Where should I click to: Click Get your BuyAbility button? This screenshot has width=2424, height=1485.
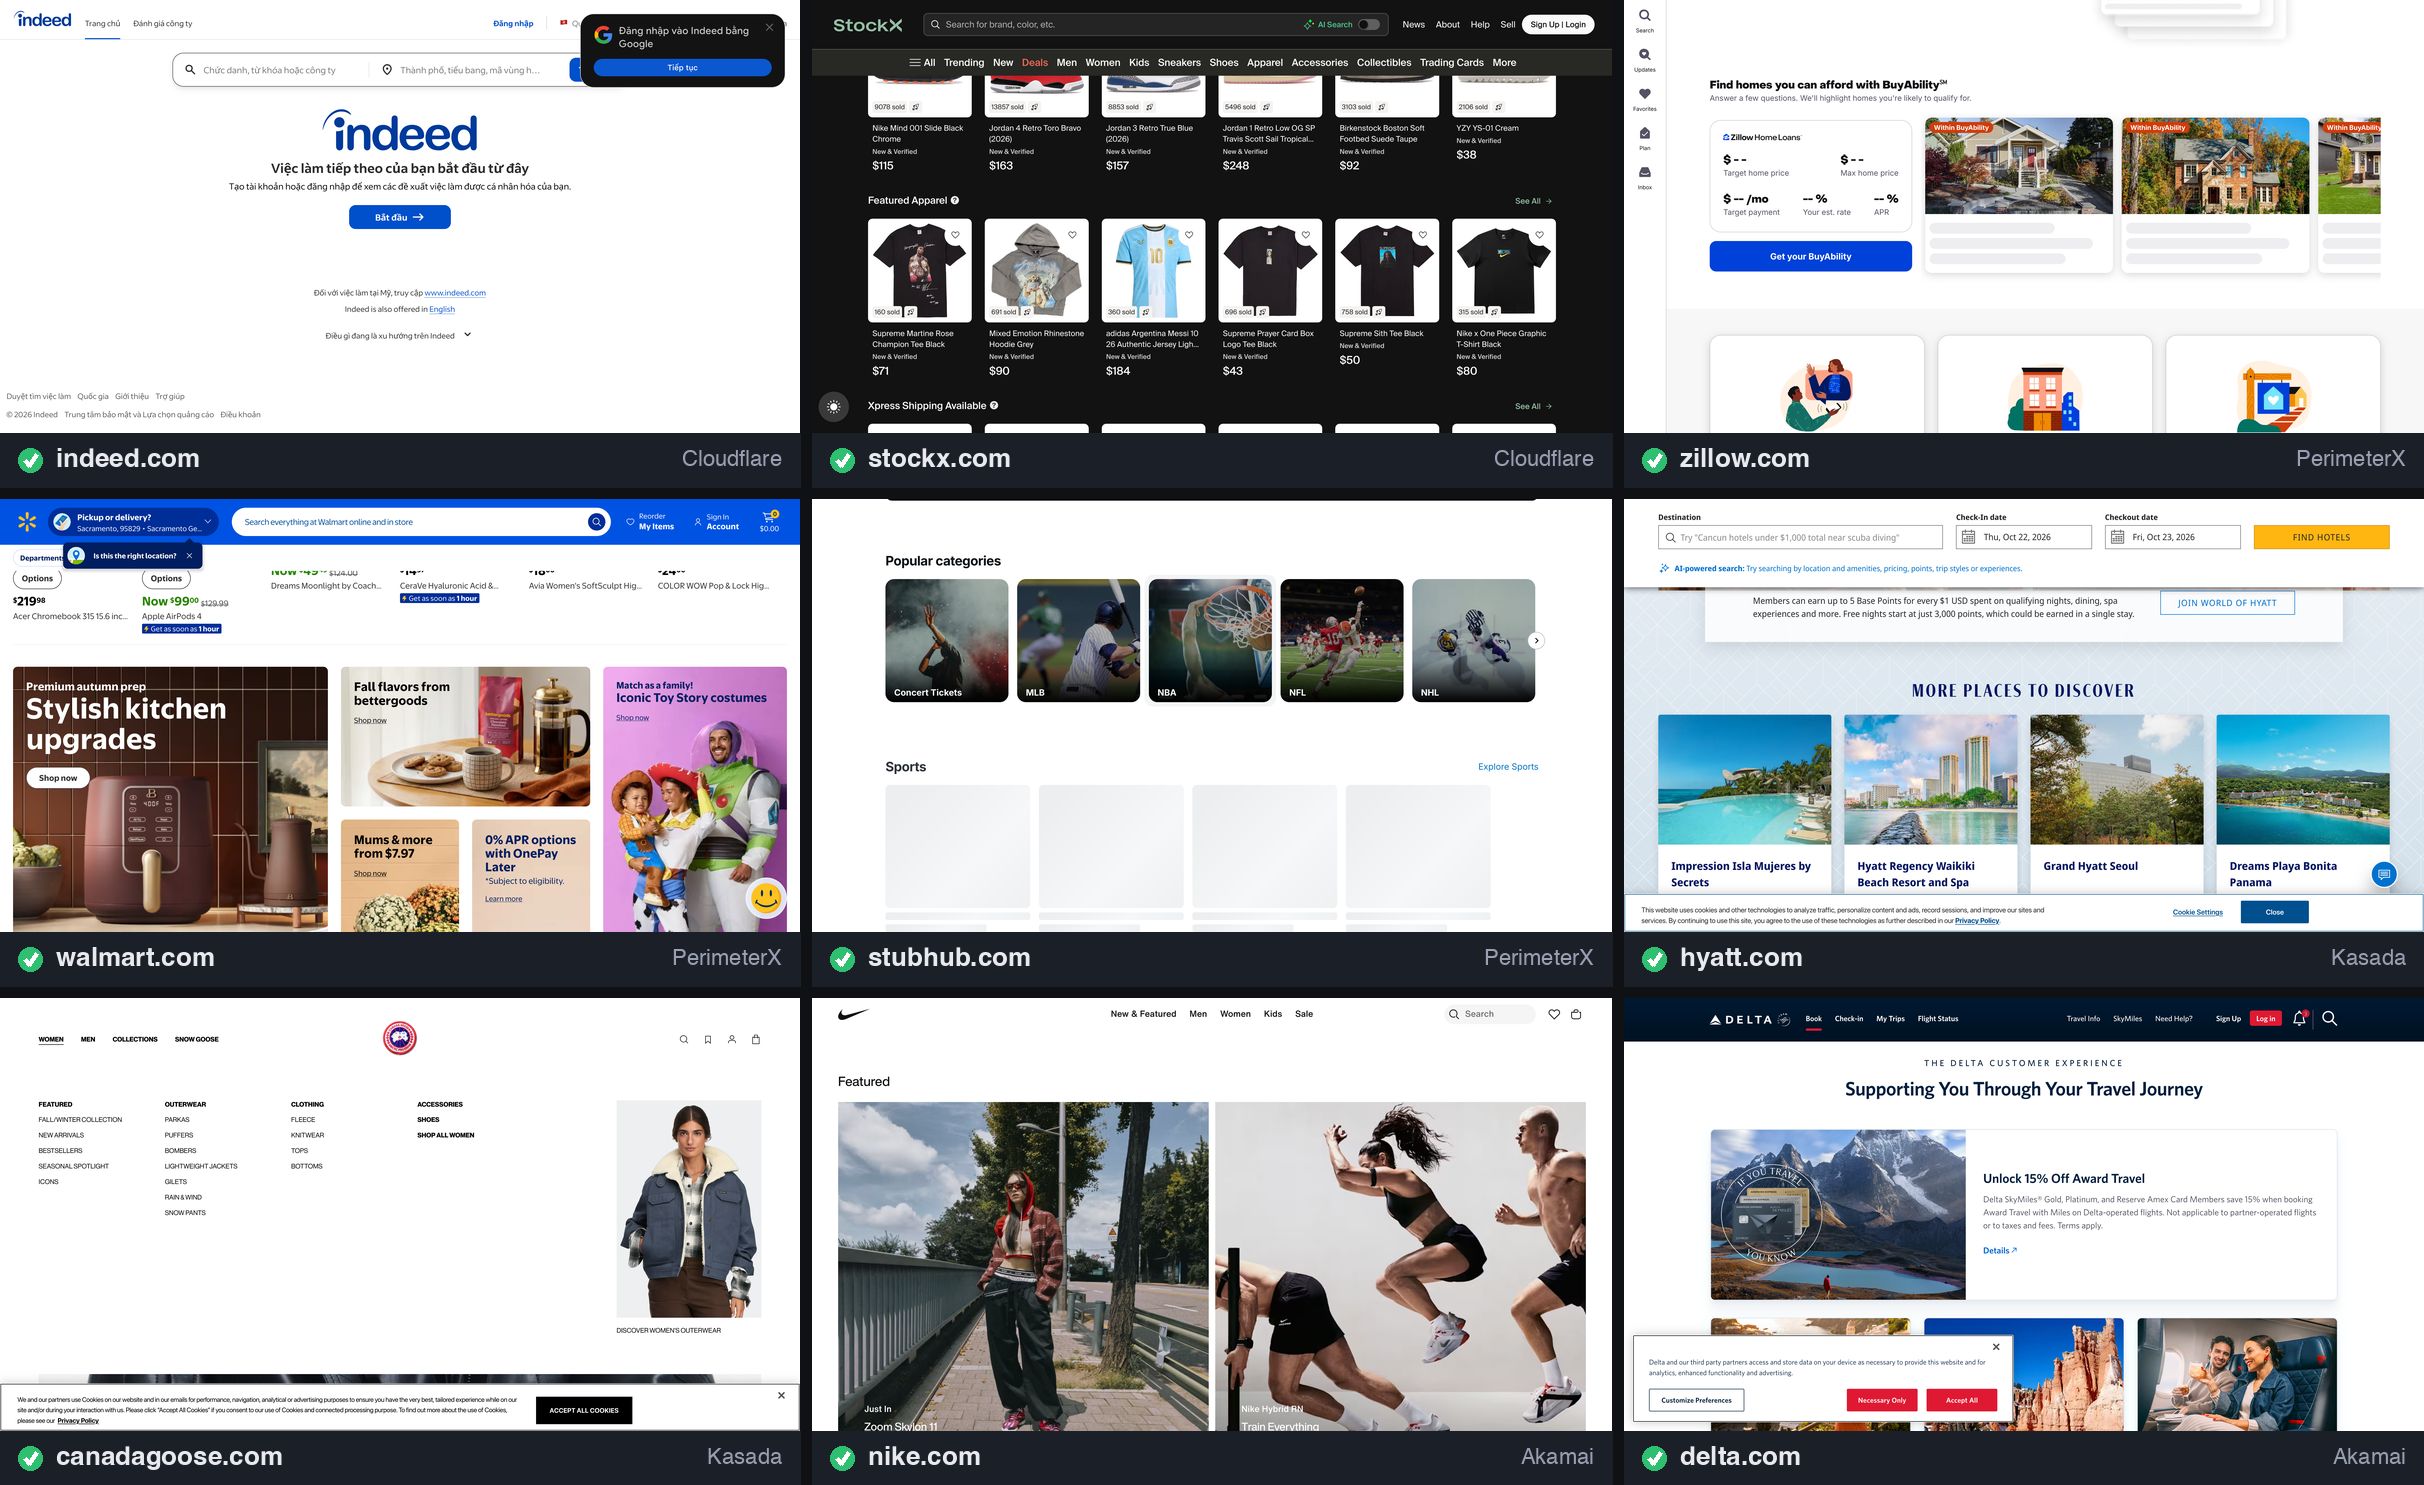1810,256
